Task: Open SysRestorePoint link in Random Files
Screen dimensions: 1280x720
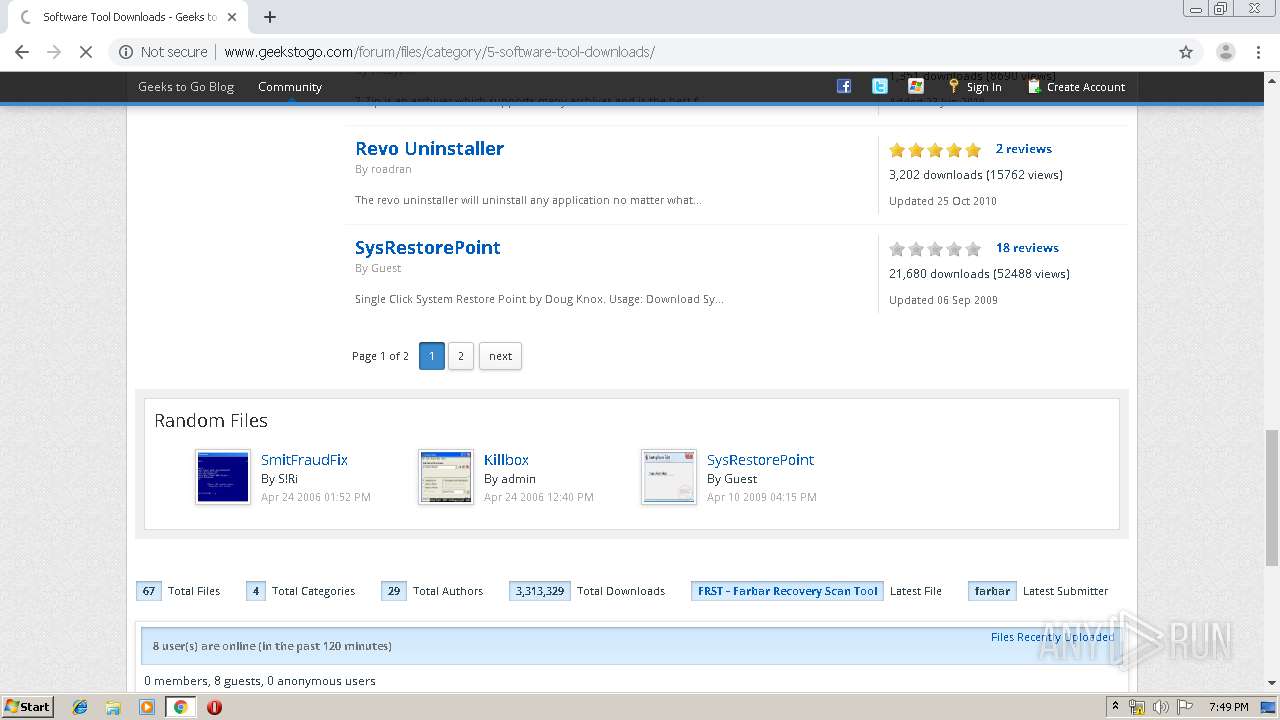Action: coord(760,460)
